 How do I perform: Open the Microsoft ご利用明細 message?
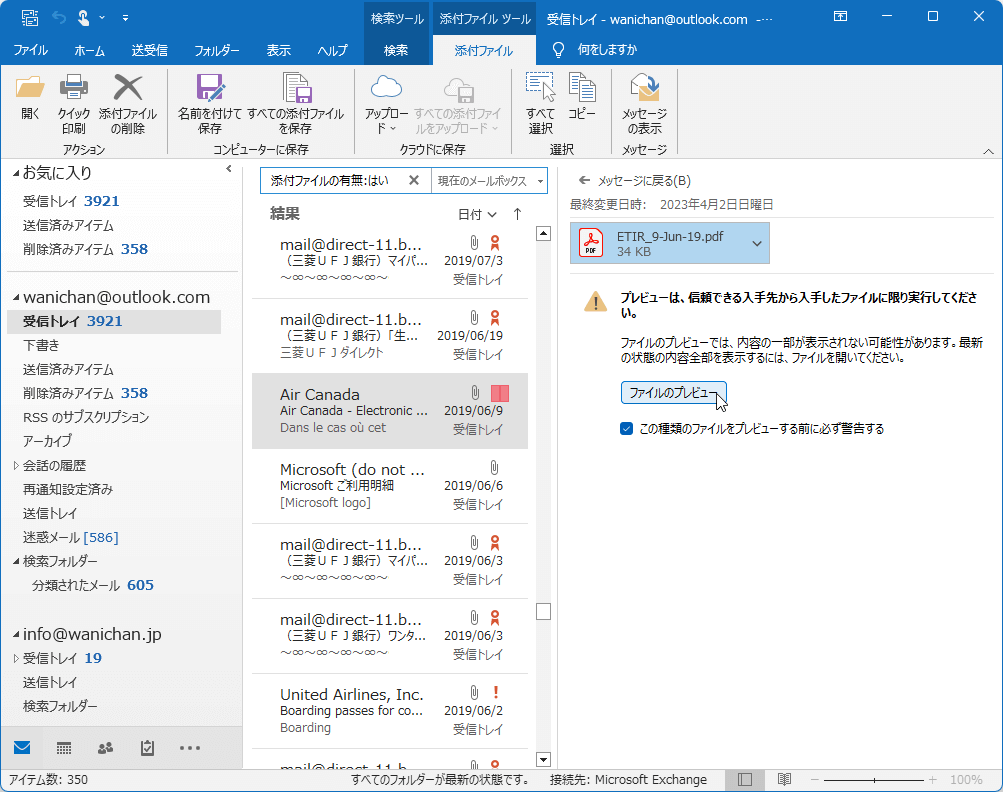pos(390,486)
